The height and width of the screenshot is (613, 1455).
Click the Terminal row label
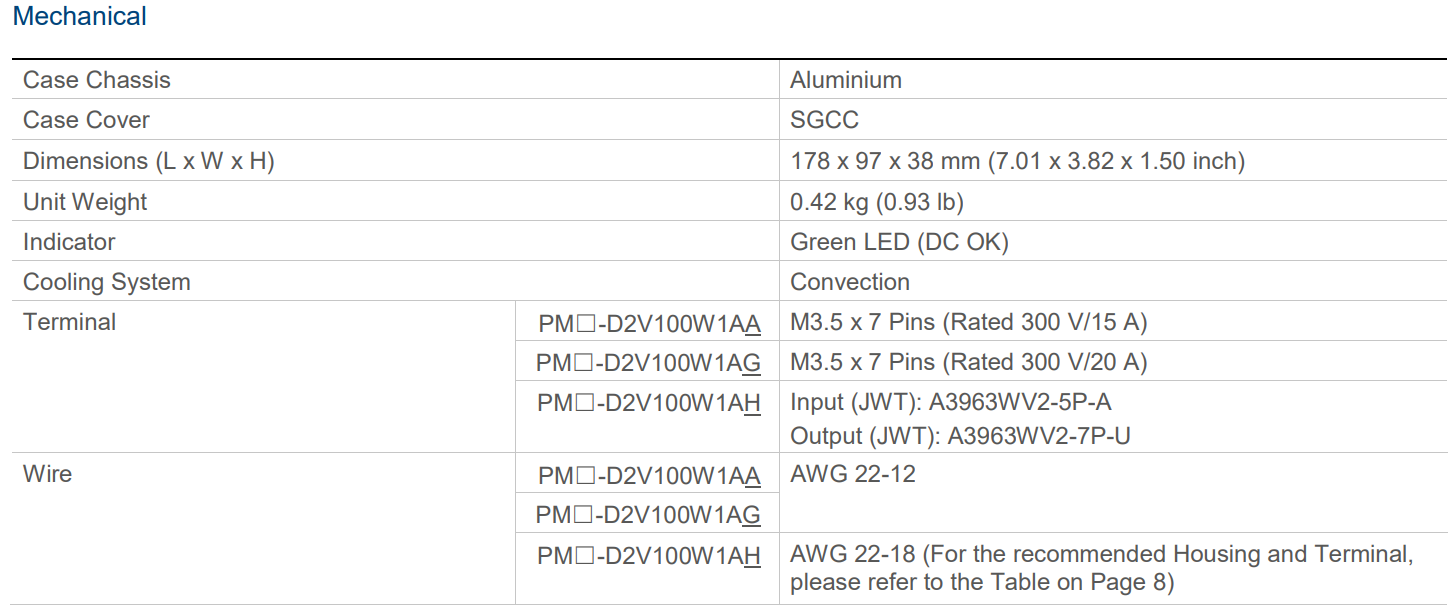coord(69,322)
